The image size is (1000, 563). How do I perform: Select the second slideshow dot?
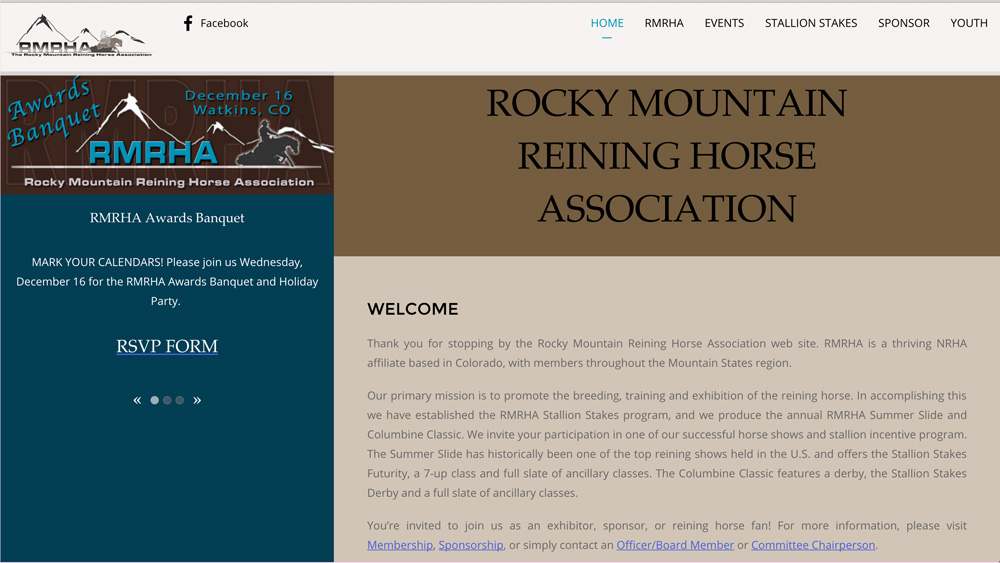167,400
